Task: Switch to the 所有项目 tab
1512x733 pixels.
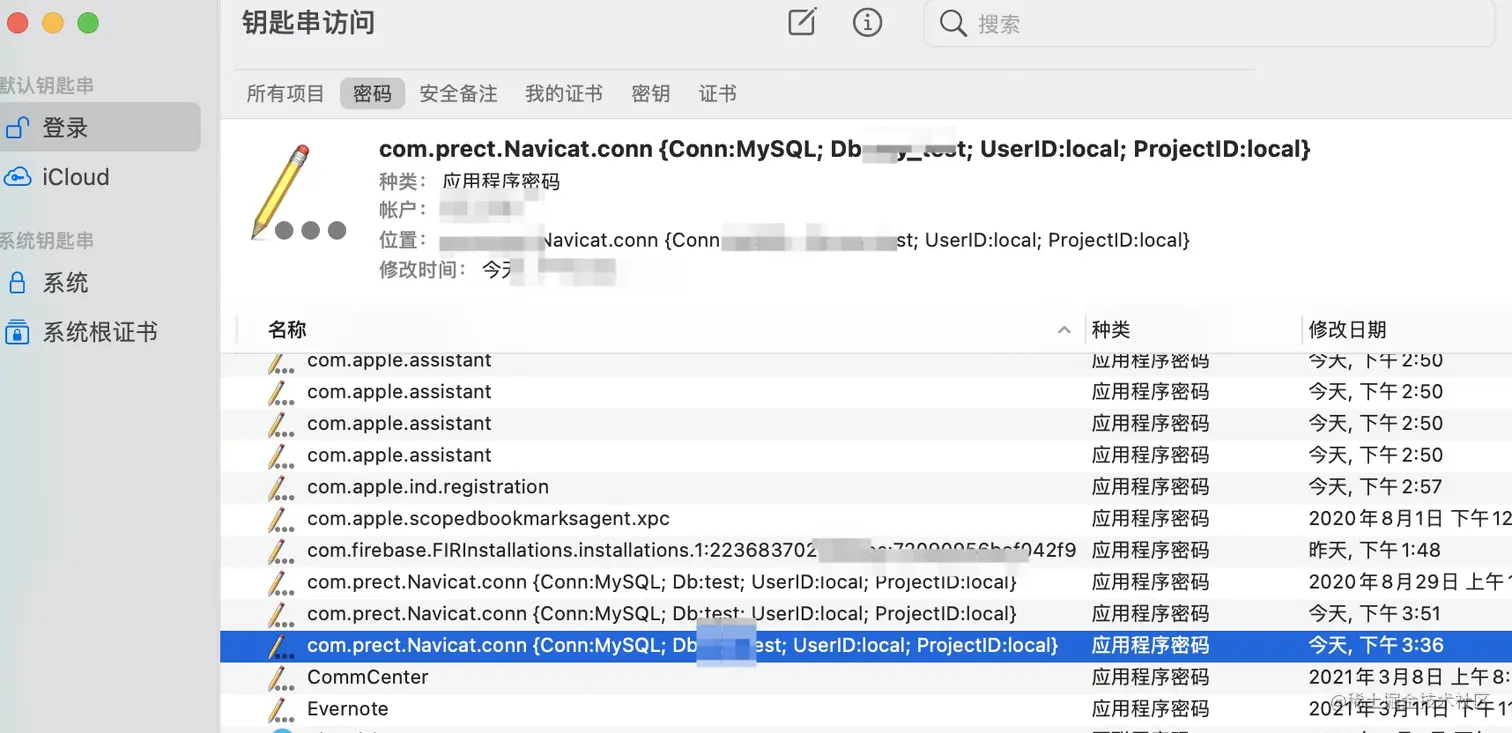Action: pyautogui.click(x=286, y=94)
